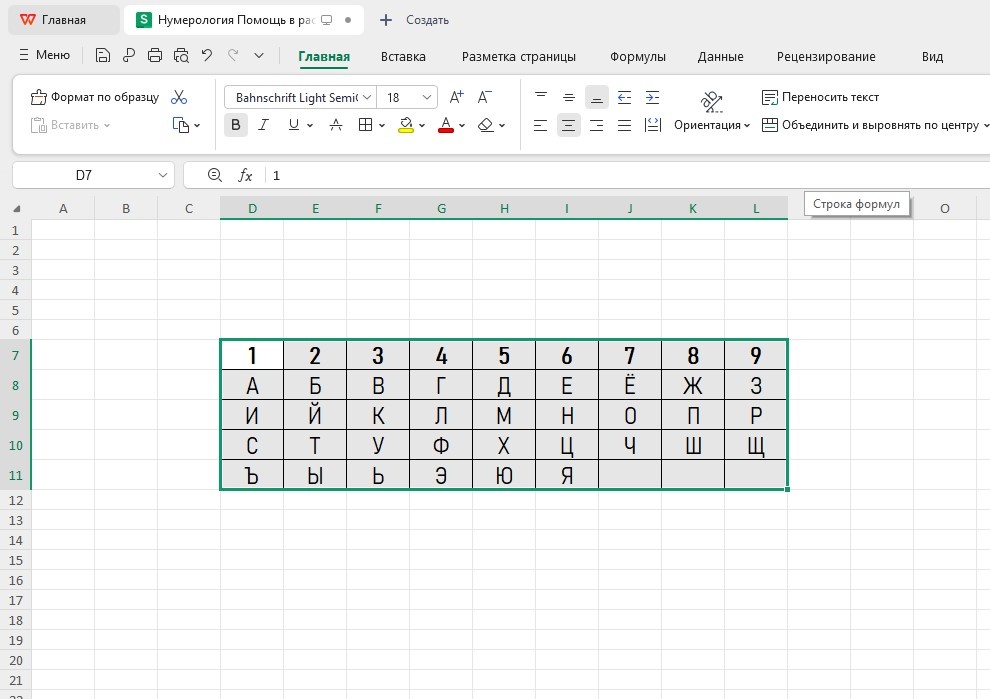Click the distributed alignment icon
This screenshot has width=990, height=699.
[652, 125]
